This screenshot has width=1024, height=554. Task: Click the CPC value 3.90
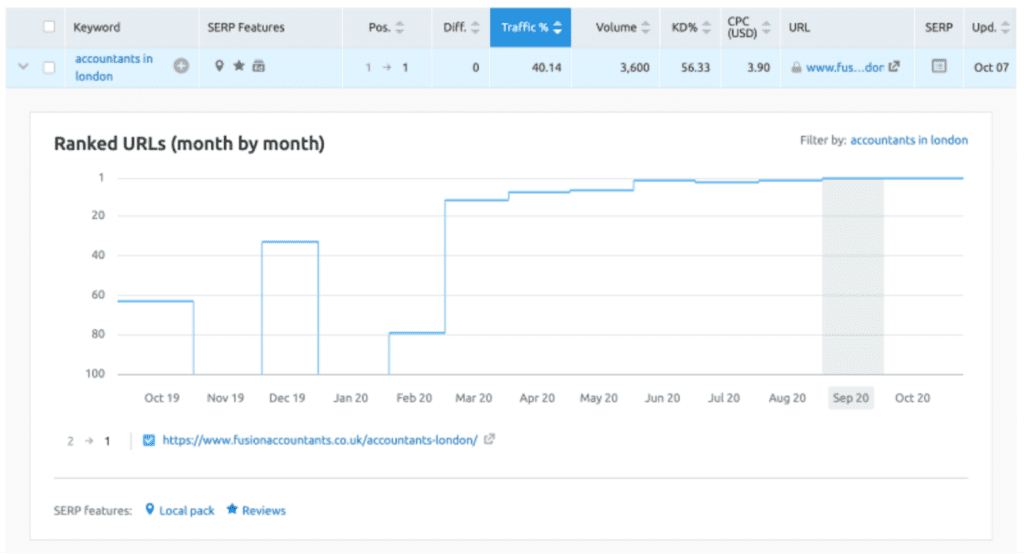(758, 67)
